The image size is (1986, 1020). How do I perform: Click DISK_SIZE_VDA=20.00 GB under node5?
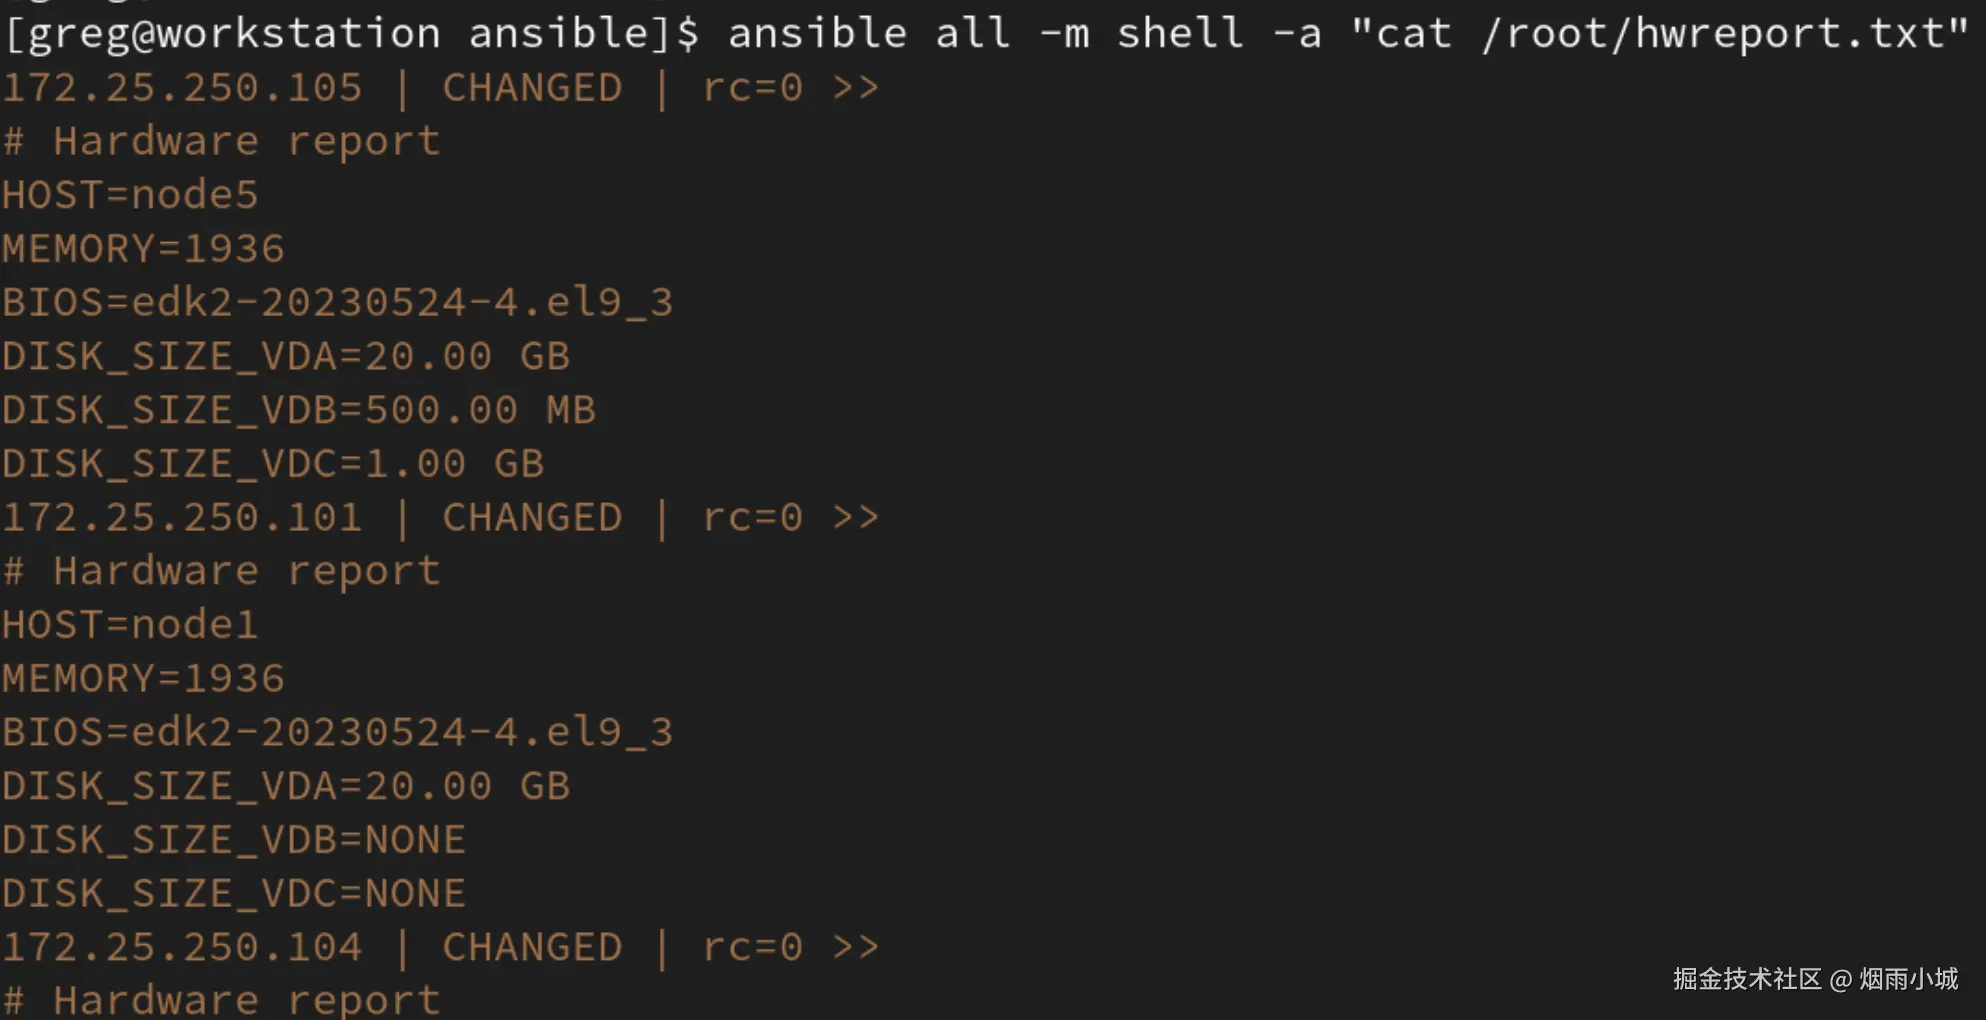tap(285, 357)
